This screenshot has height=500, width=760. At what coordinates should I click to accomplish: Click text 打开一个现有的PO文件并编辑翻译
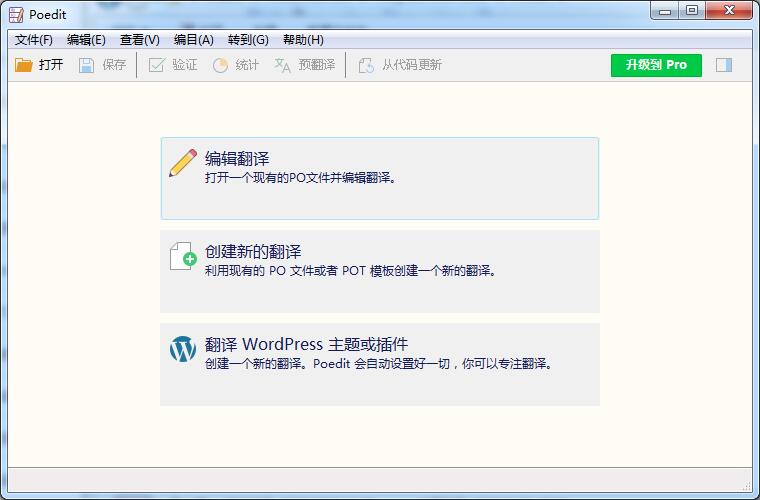(x=301, y=178)
